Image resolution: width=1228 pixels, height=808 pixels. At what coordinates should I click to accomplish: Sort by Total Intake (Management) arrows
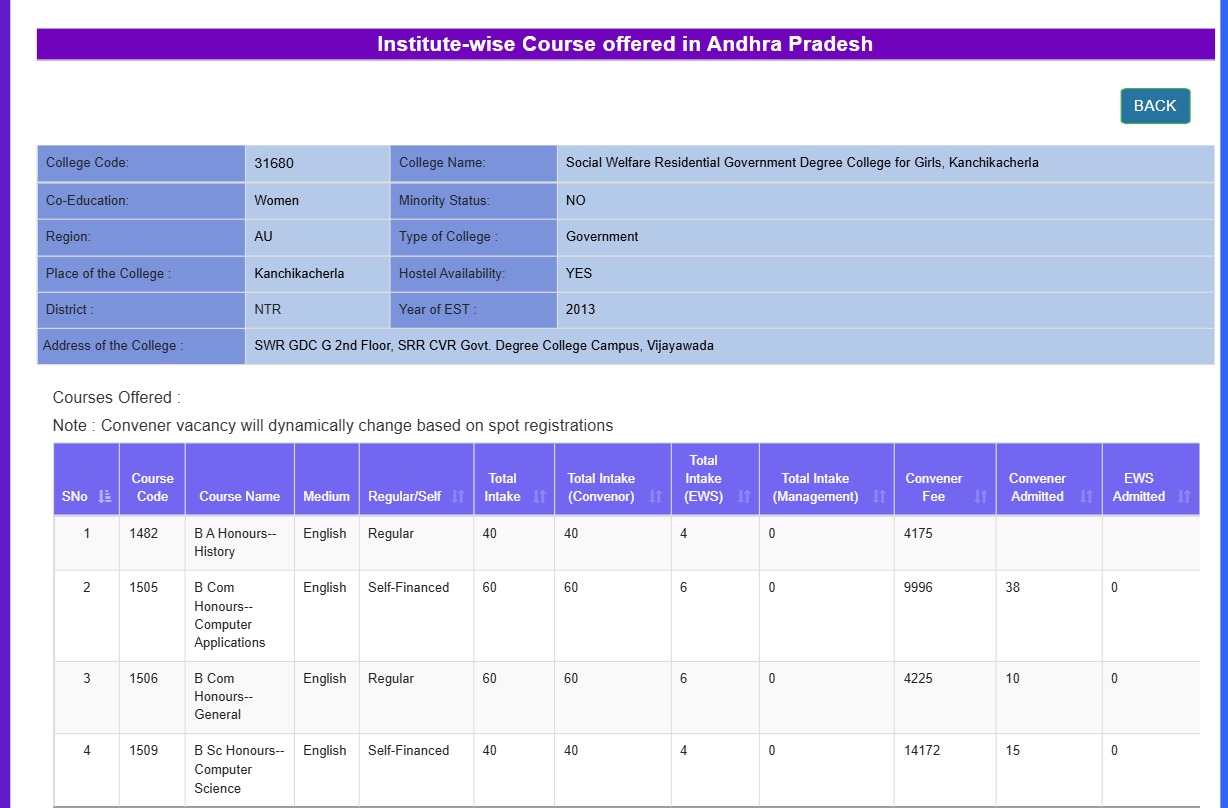tap(879, 497)
